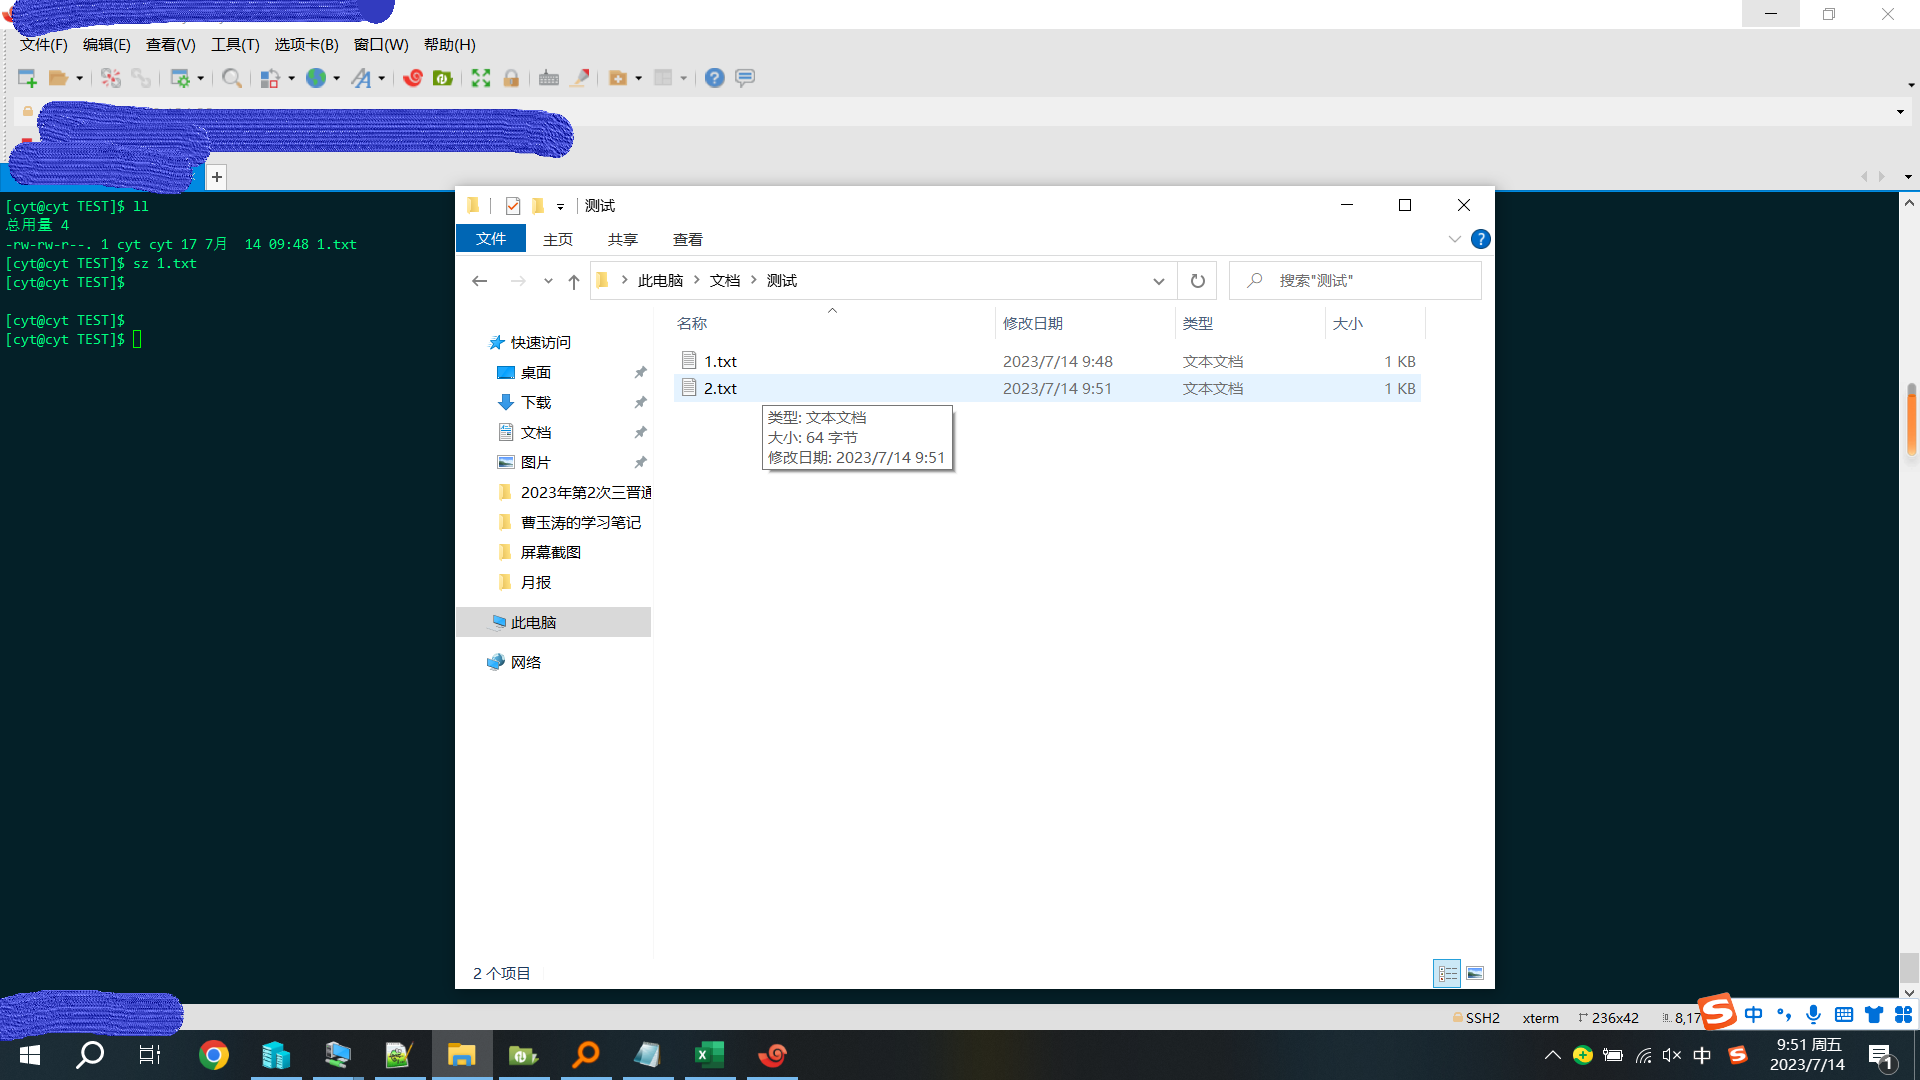Click the new folder plus icon in toolbar
This screenshot has height=1080, width=1920.
[618, 78]
